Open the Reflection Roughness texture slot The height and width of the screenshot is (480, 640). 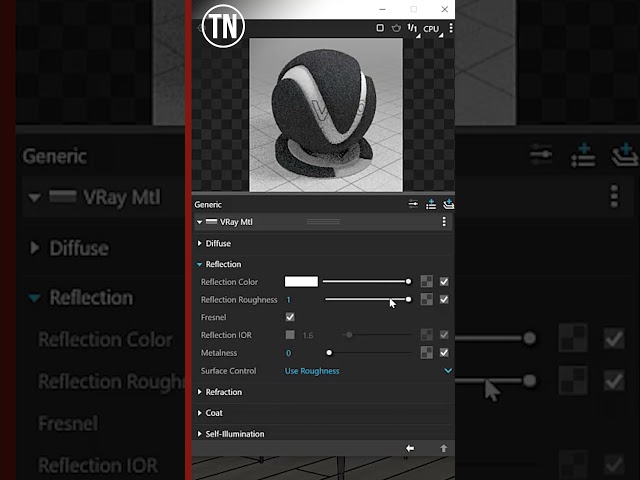(x=427, y=299)
